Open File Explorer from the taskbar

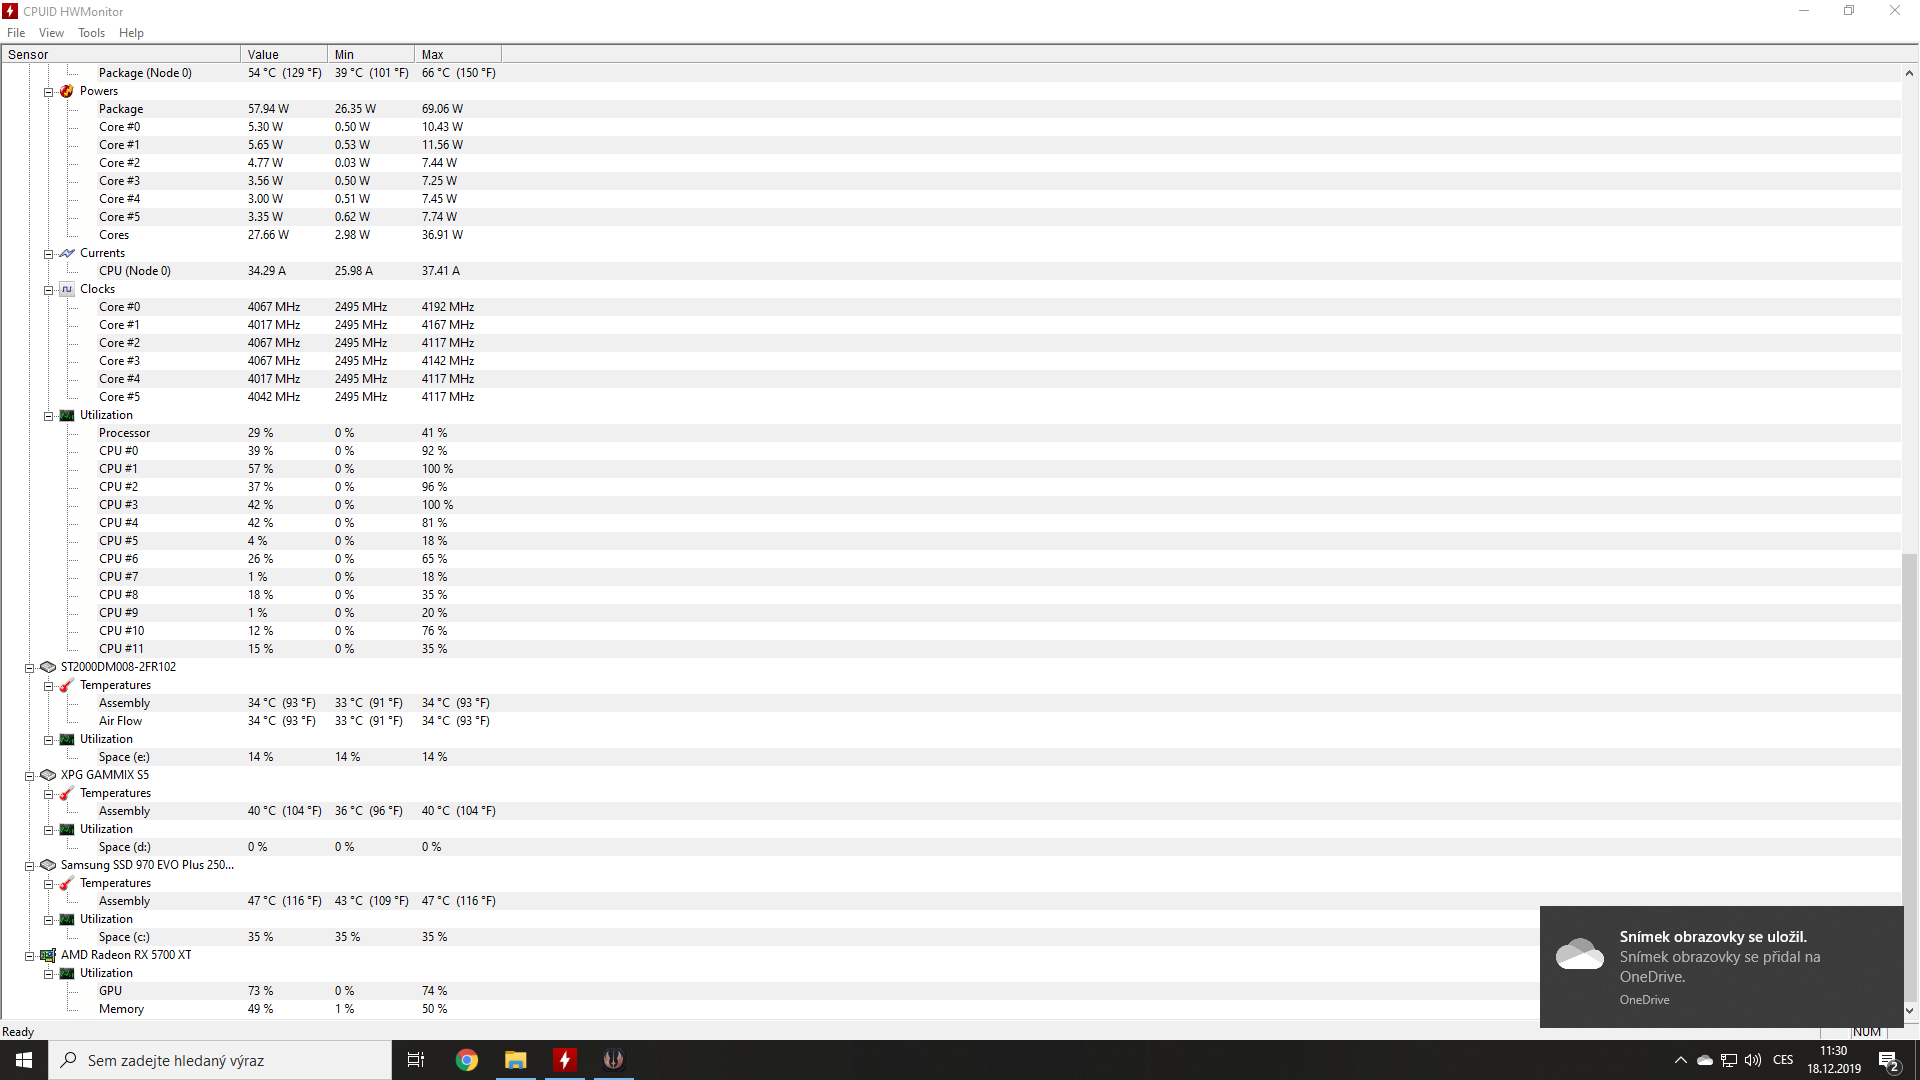click(516, 1060)
